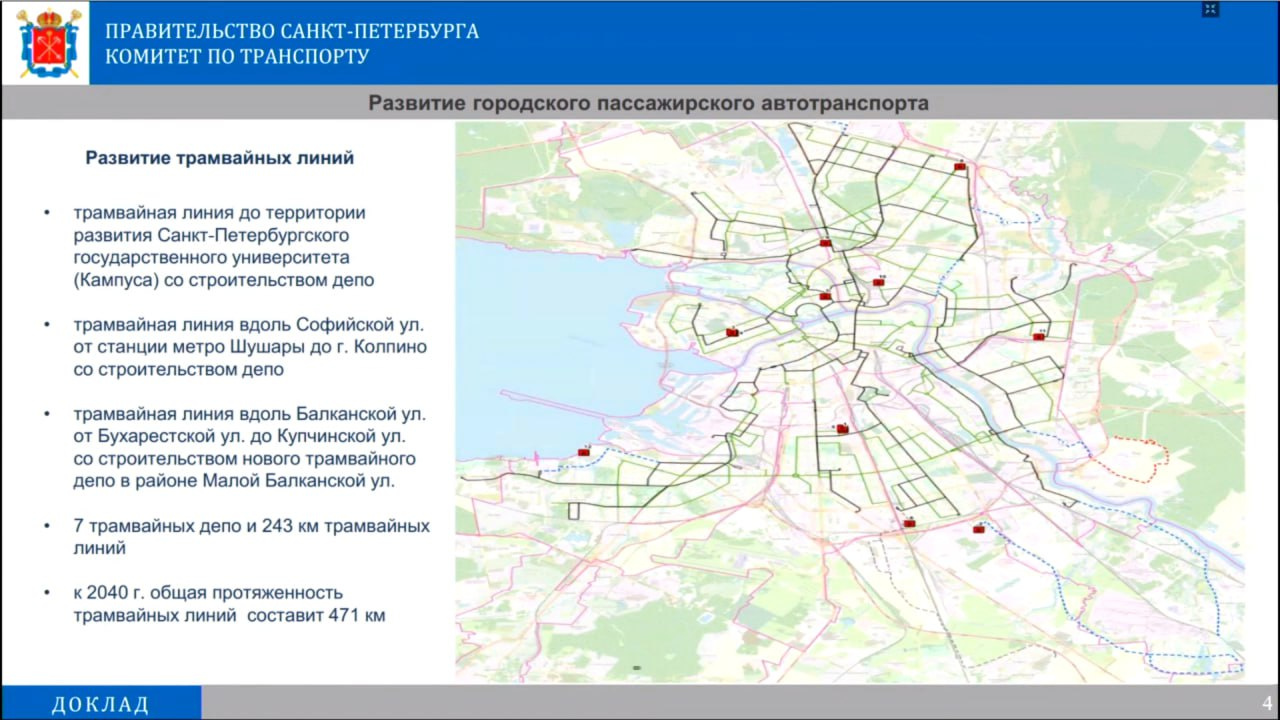The height and width of the screenshot is (720, 1280).
Task: Click the red dashed outlined area on map
Action: (1133, 460)
